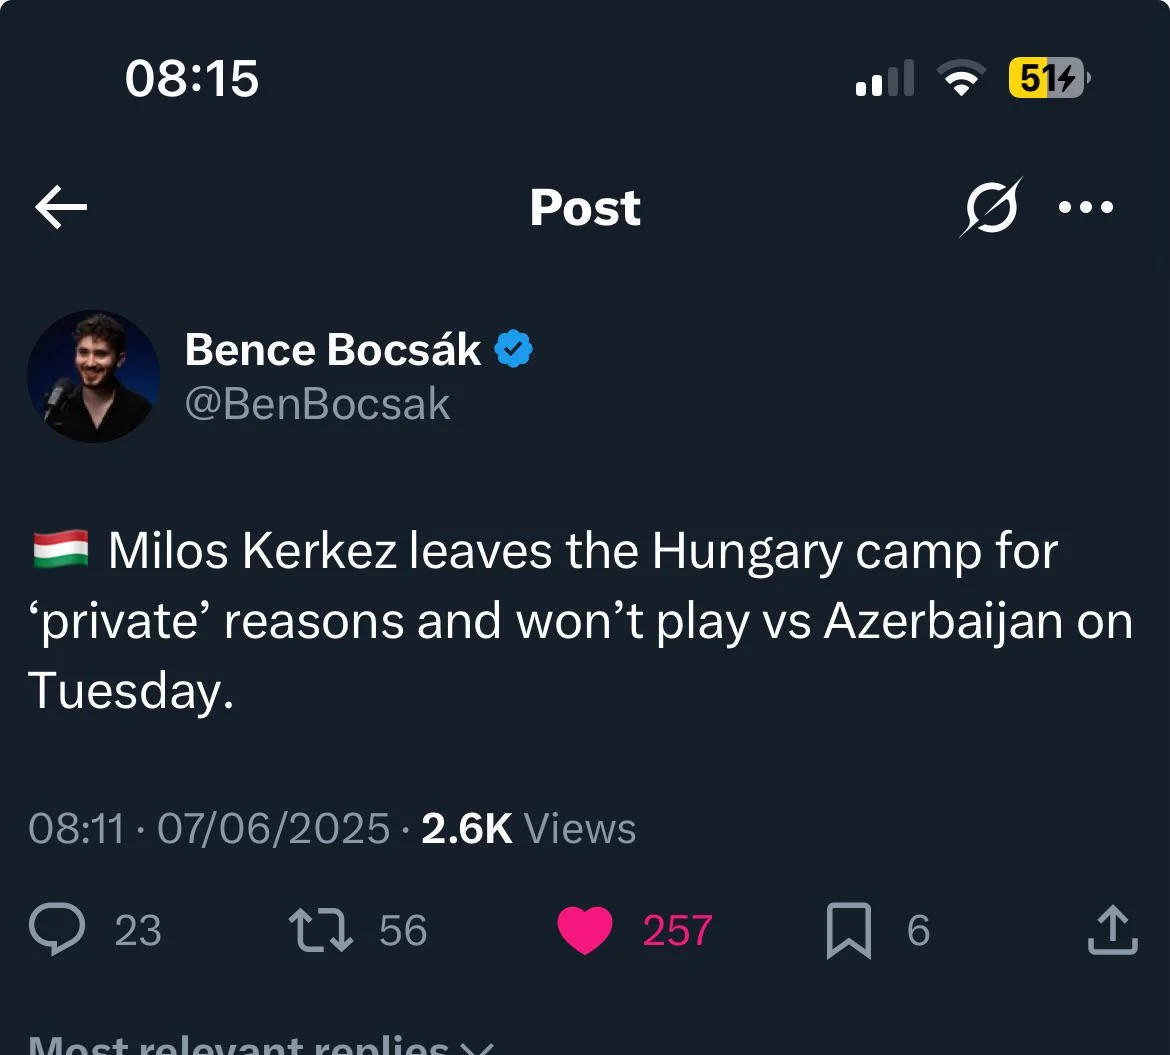Open the Grok icon
The image size is (1170, 1055).
point(991,207)
